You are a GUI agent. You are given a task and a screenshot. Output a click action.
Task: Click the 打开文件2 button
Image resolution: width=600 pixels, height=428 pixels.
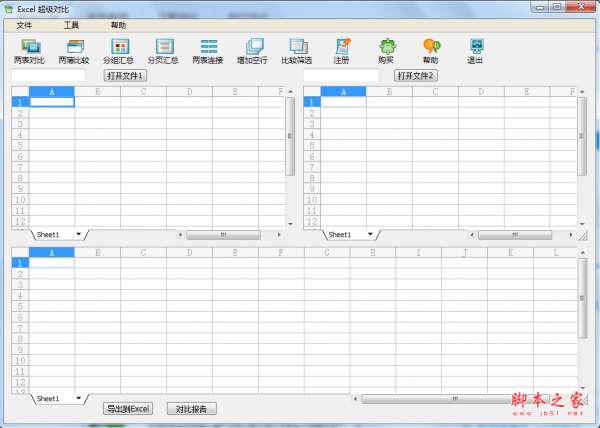tap(416, 75)
